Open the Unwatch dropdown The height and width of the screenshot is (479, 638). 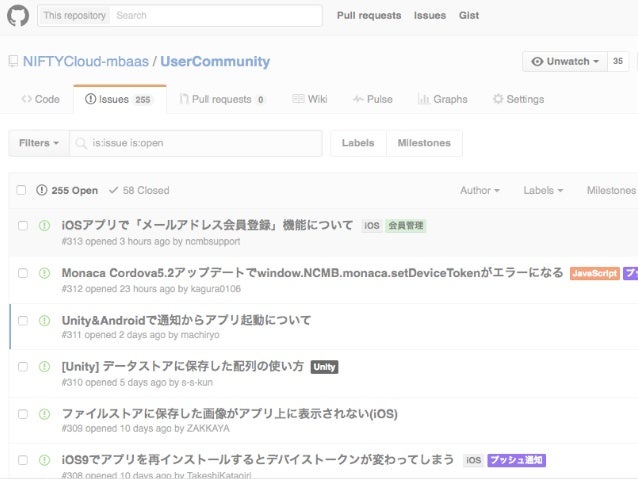coord(565,61)
